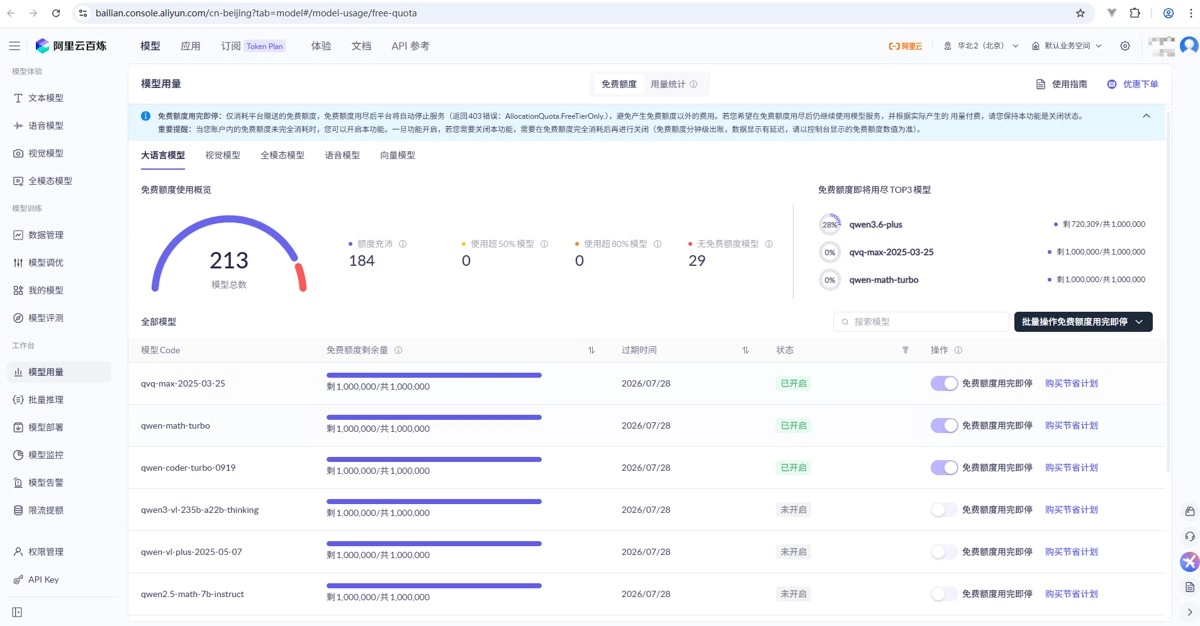
Task: Collapse the blue notice banner with the chevron
Action: pos(1146,116)
